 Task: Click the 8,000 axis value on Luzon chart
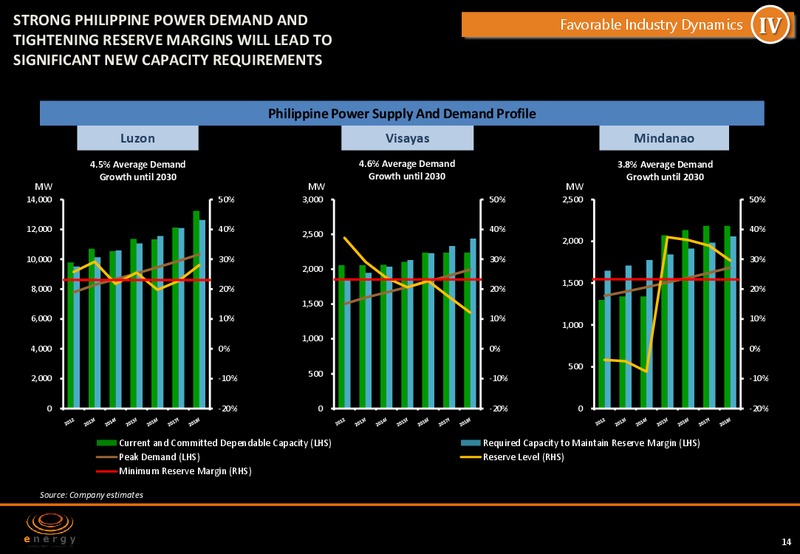41,289
